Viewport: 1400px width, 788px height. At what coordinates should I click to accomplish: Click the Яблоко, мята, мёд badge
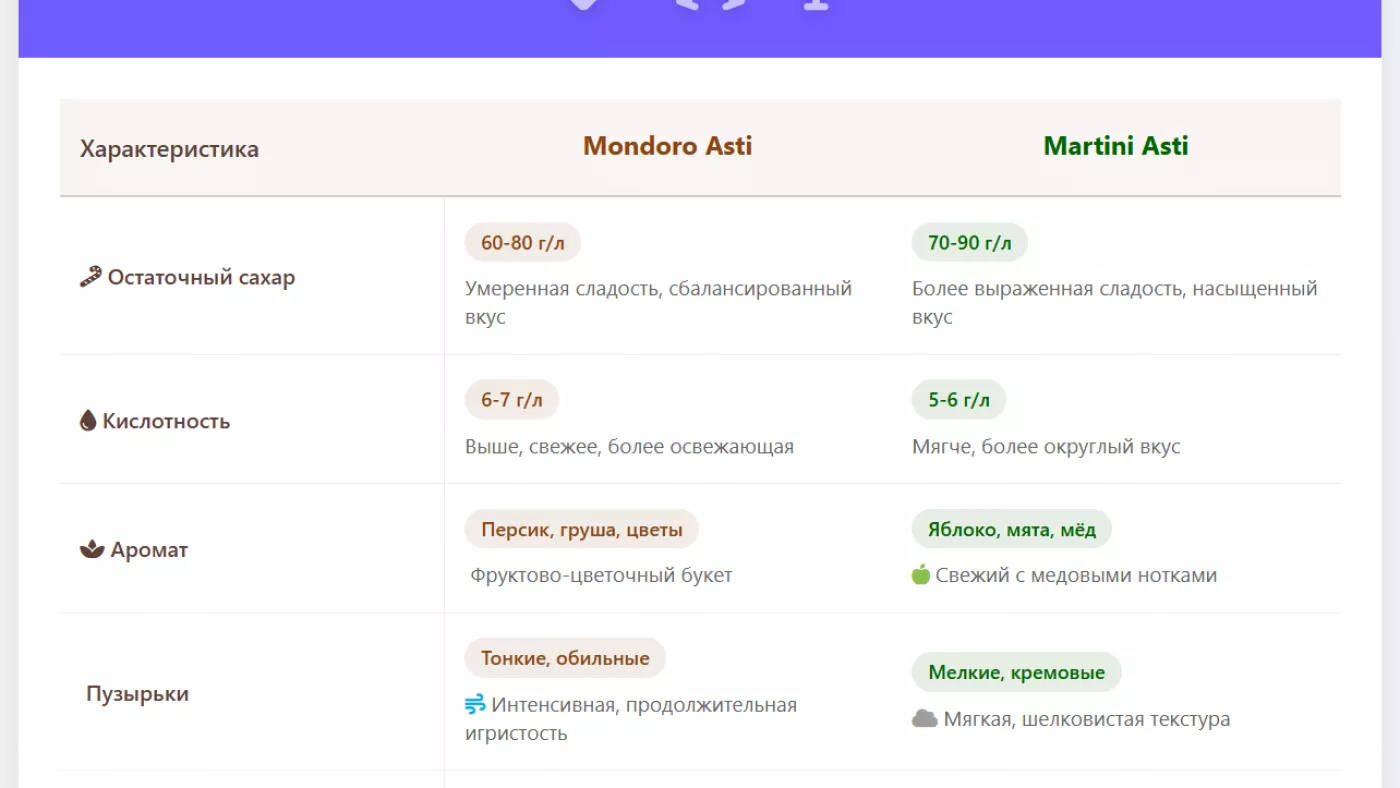tap(1012, 529)
